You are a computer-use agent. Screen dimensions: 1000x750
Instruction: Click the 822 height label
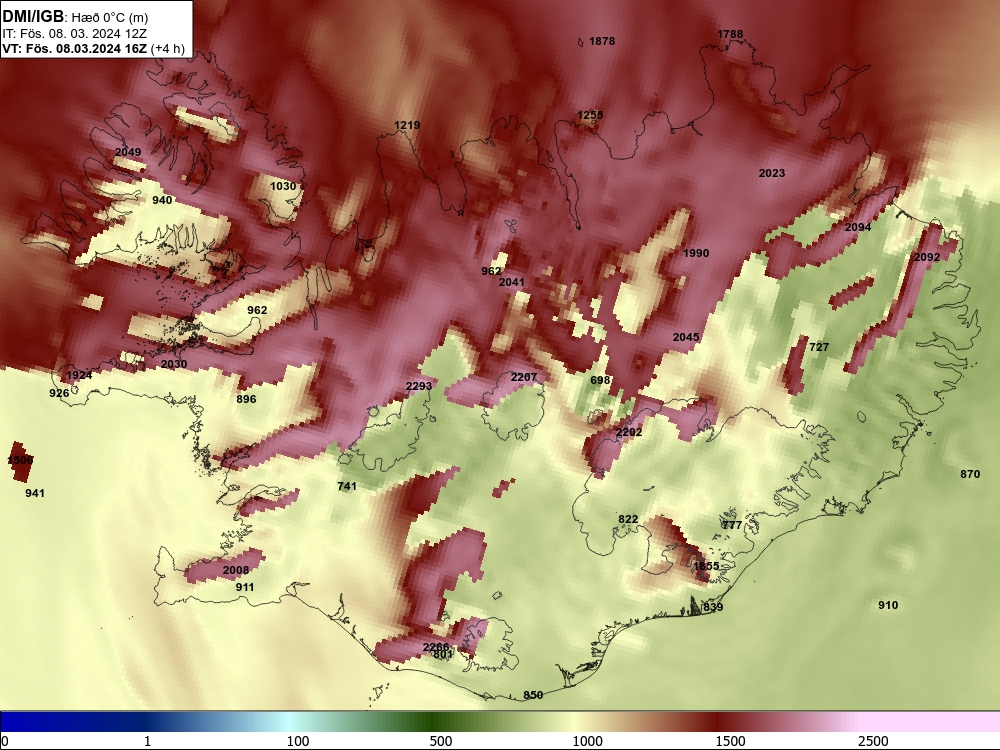[628, 519]
